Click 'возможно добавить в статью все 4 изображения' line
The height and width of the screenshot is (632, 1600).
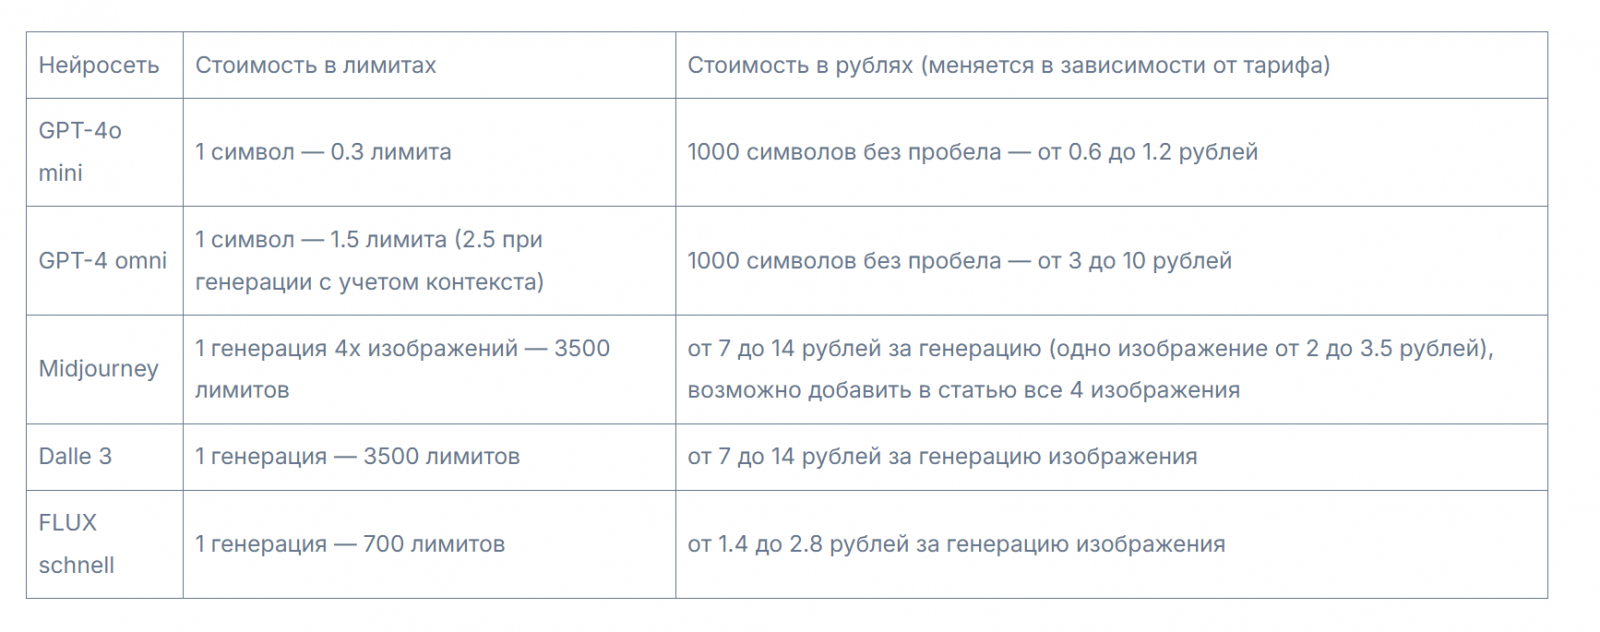coord(963,390)
